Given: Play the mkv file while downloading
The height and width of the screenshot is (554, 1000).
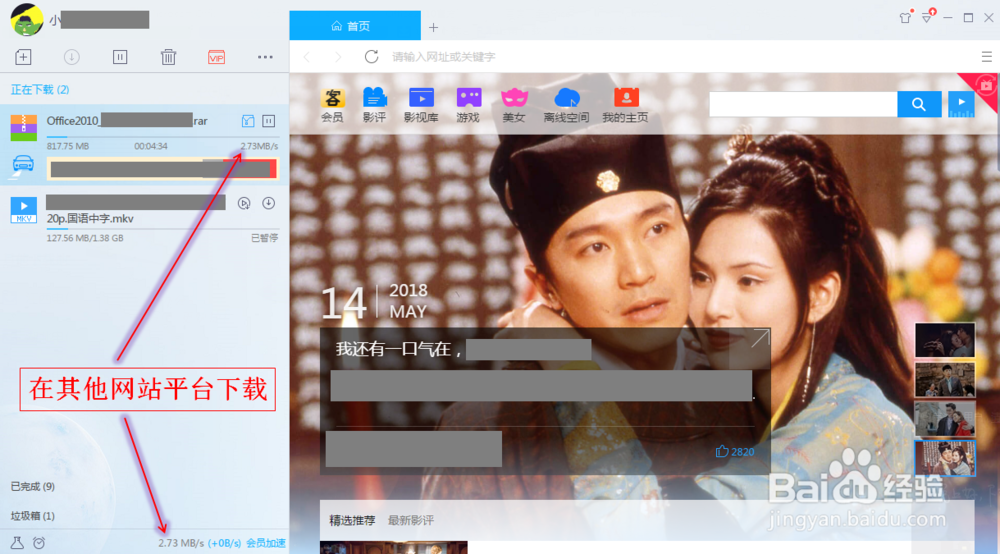Looking at the screenshot, I should coord(244,203).
